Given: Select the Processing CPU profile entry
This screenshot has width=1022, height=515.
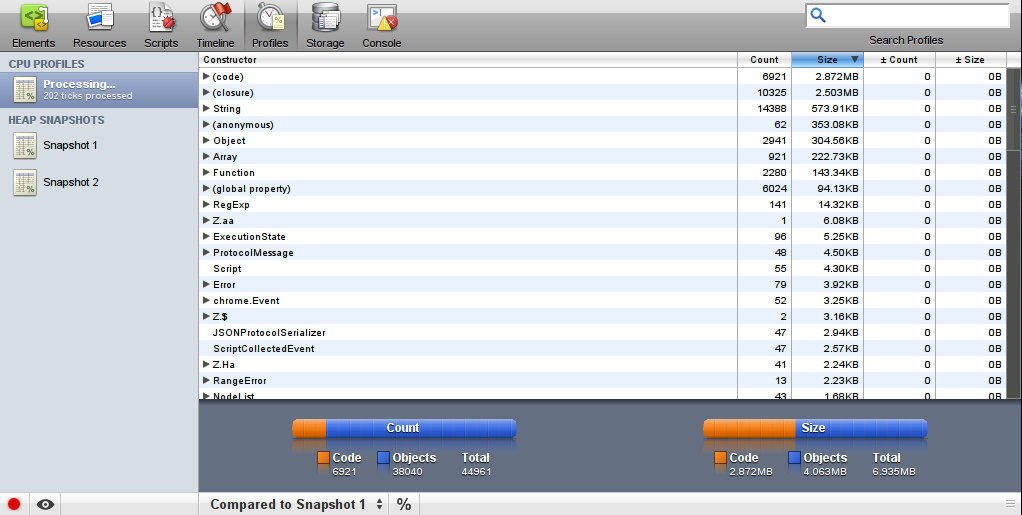Looking at the screenshot, I should tap(99, 89).
